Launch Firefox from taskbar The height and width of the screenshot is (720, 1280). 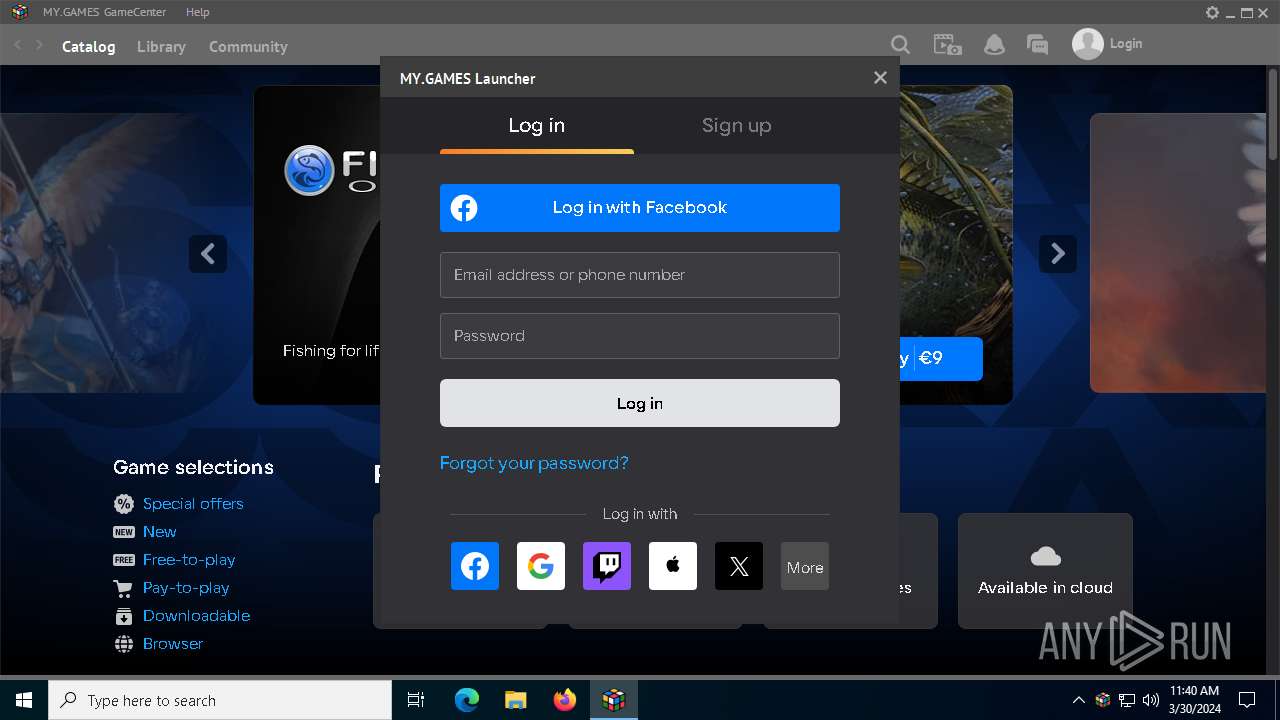pos(565,700)
